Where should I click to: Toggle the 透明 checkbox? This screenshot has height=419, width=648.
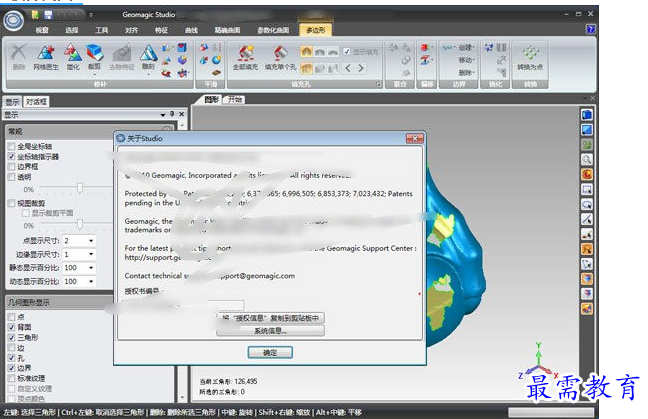point(12,177)
